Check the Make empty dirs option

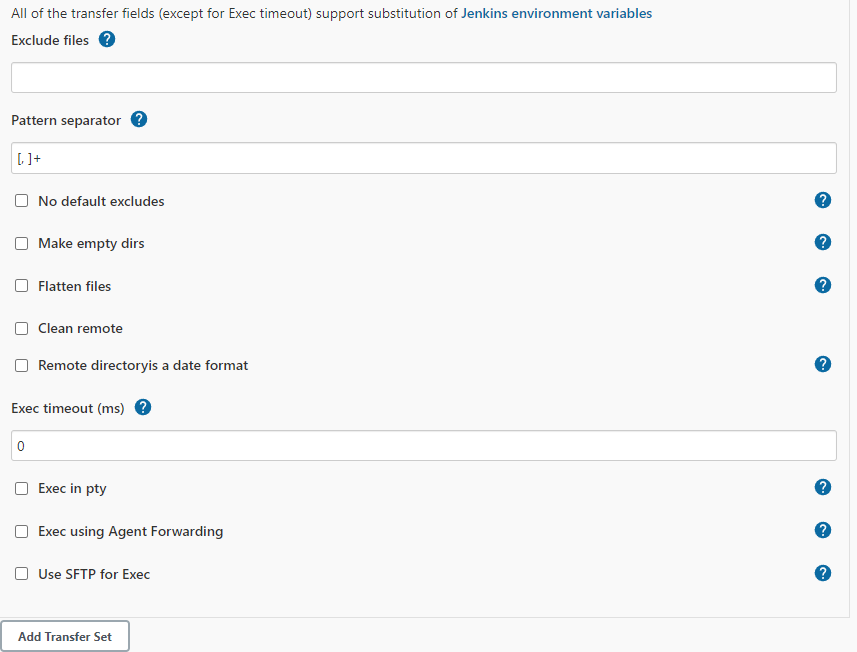tap(21, 243)
